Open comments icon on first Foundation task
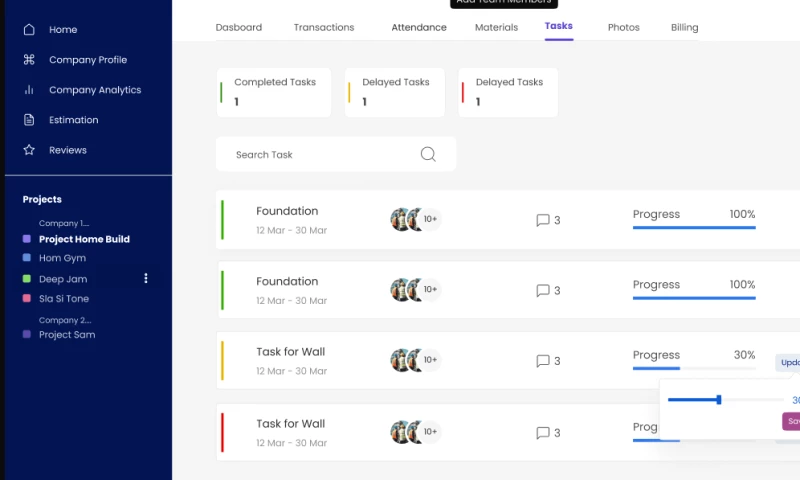The width and height of the screenshot is (800, 480). click(x=543, y=220)
